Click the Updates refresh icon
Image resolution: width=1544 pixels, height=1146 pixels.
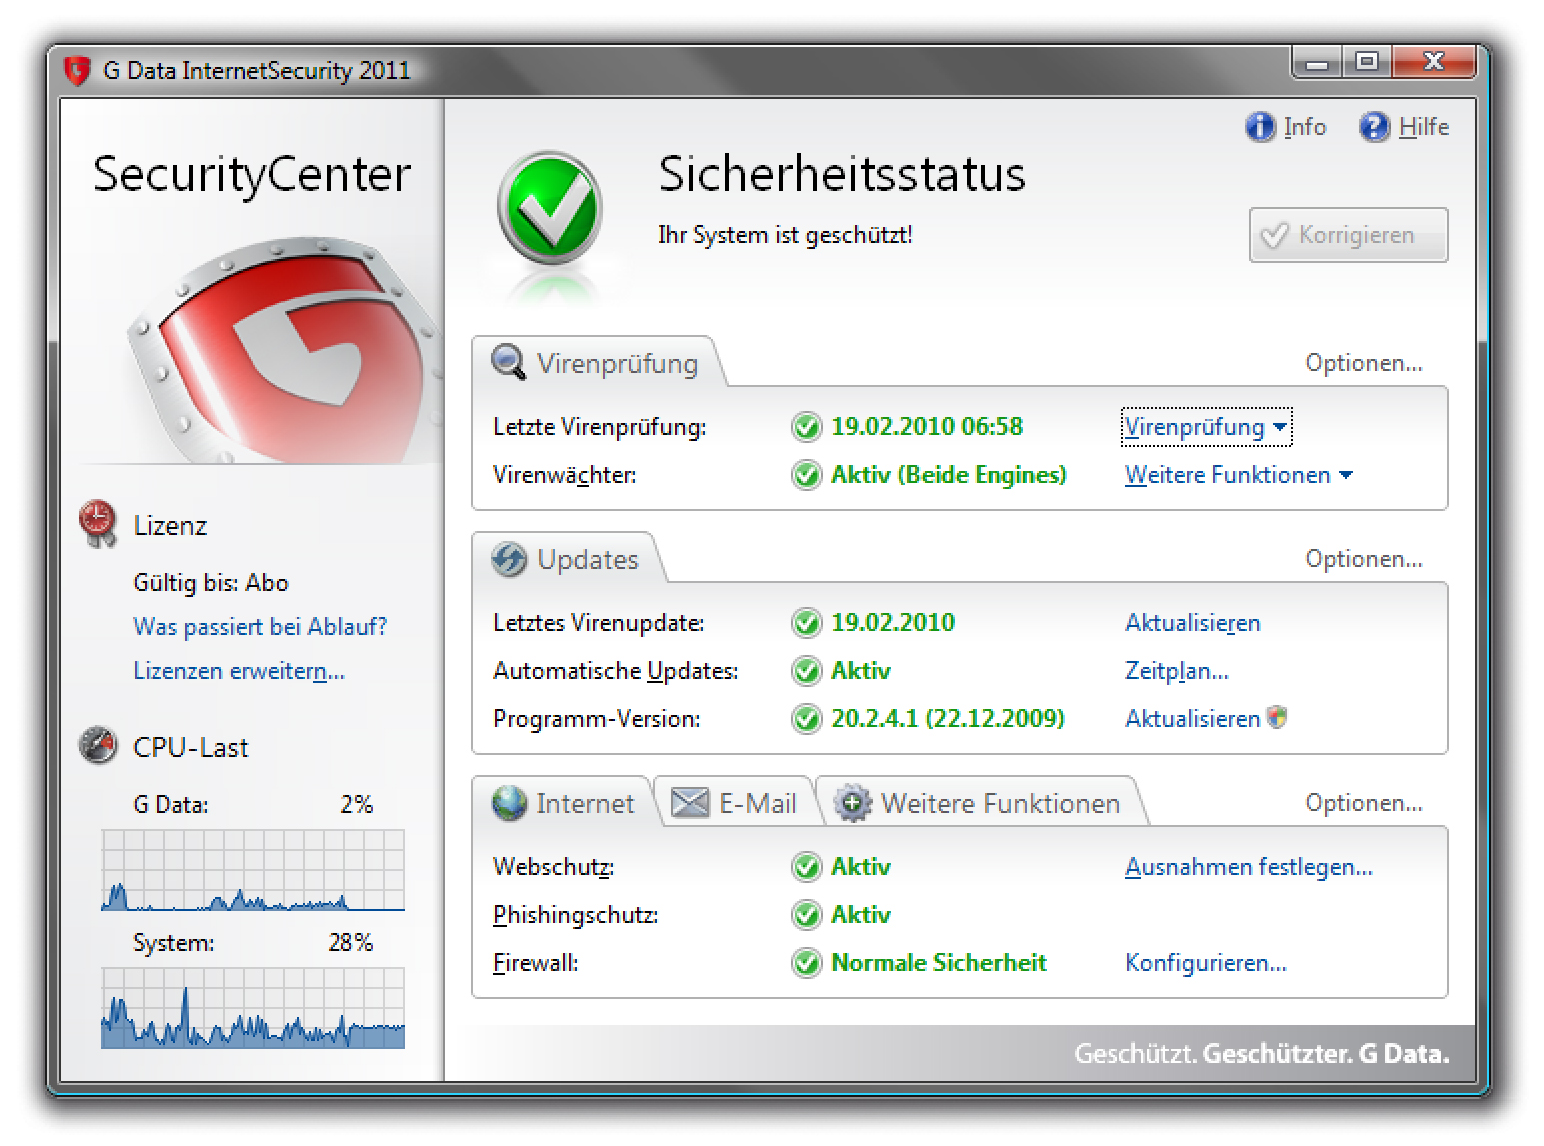point(509,559)
